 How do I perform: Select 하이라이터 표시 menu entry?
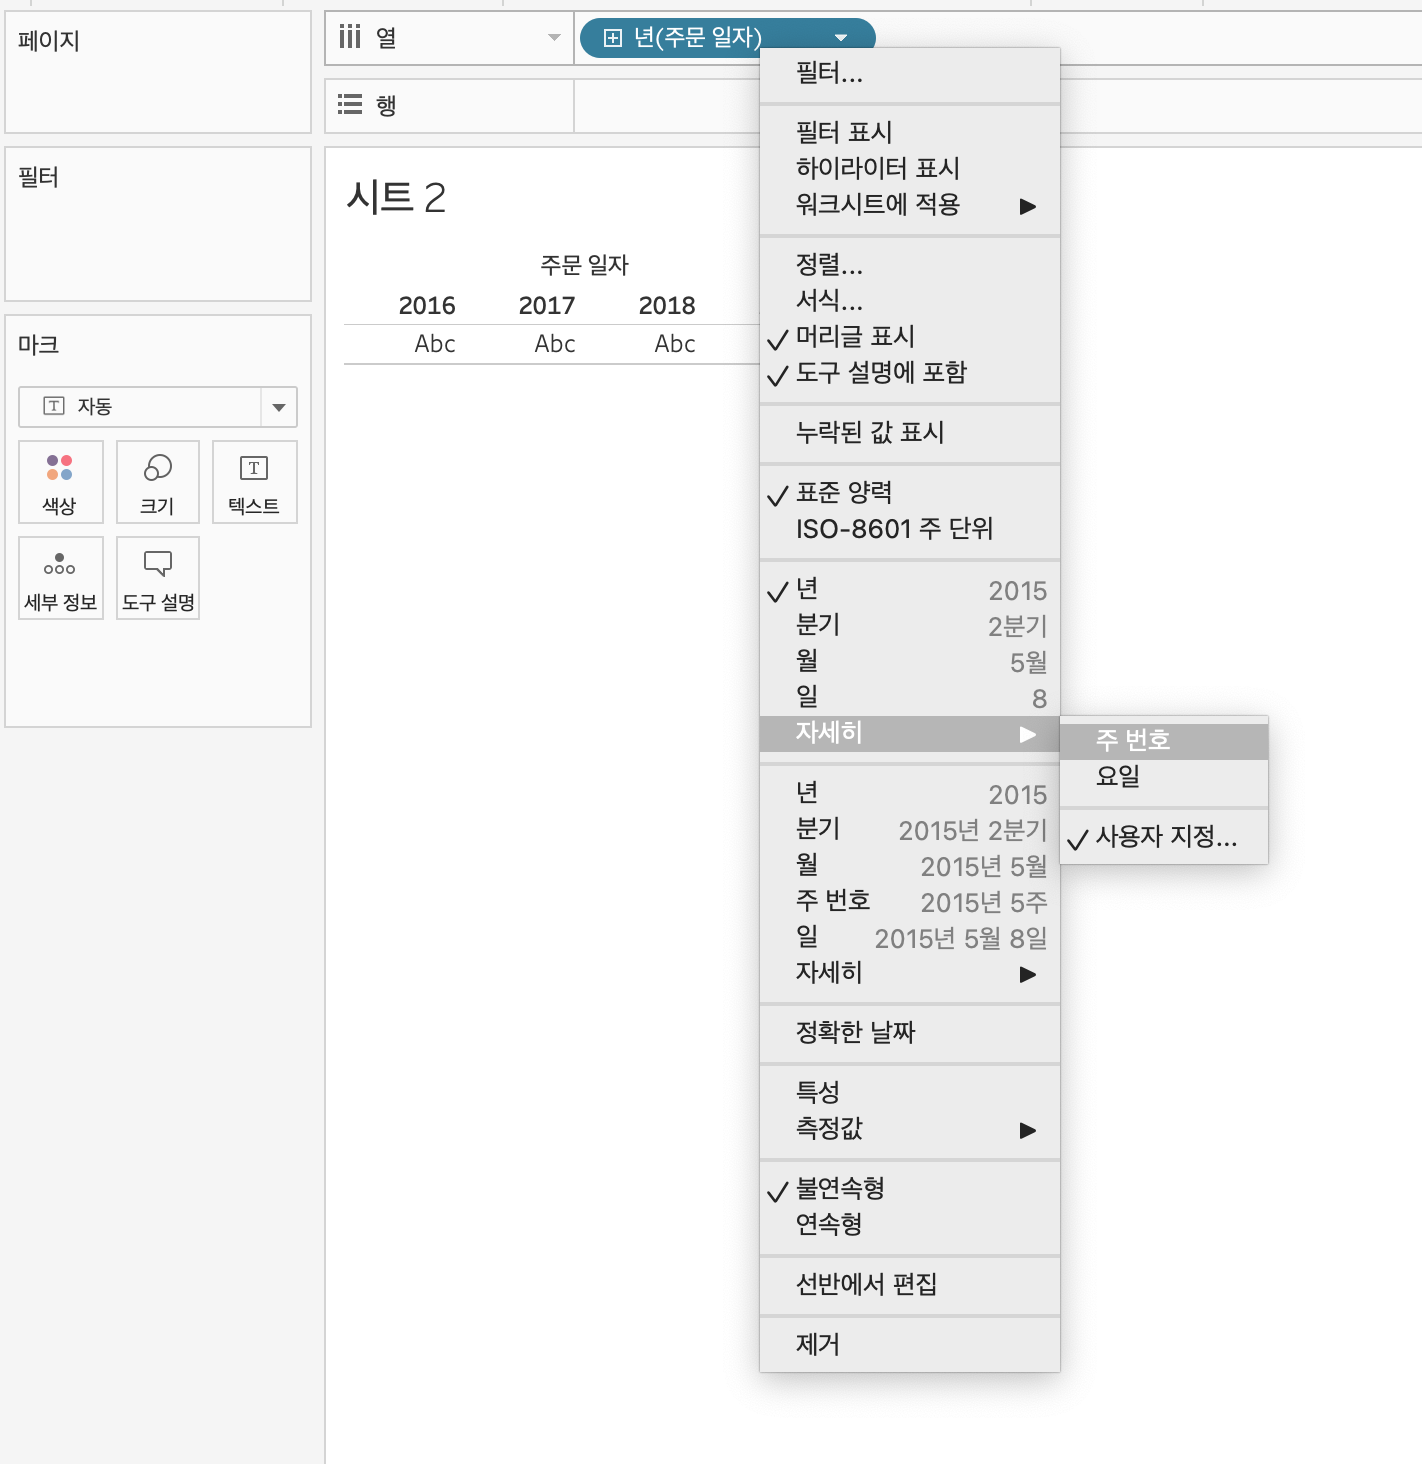[910, 169]
